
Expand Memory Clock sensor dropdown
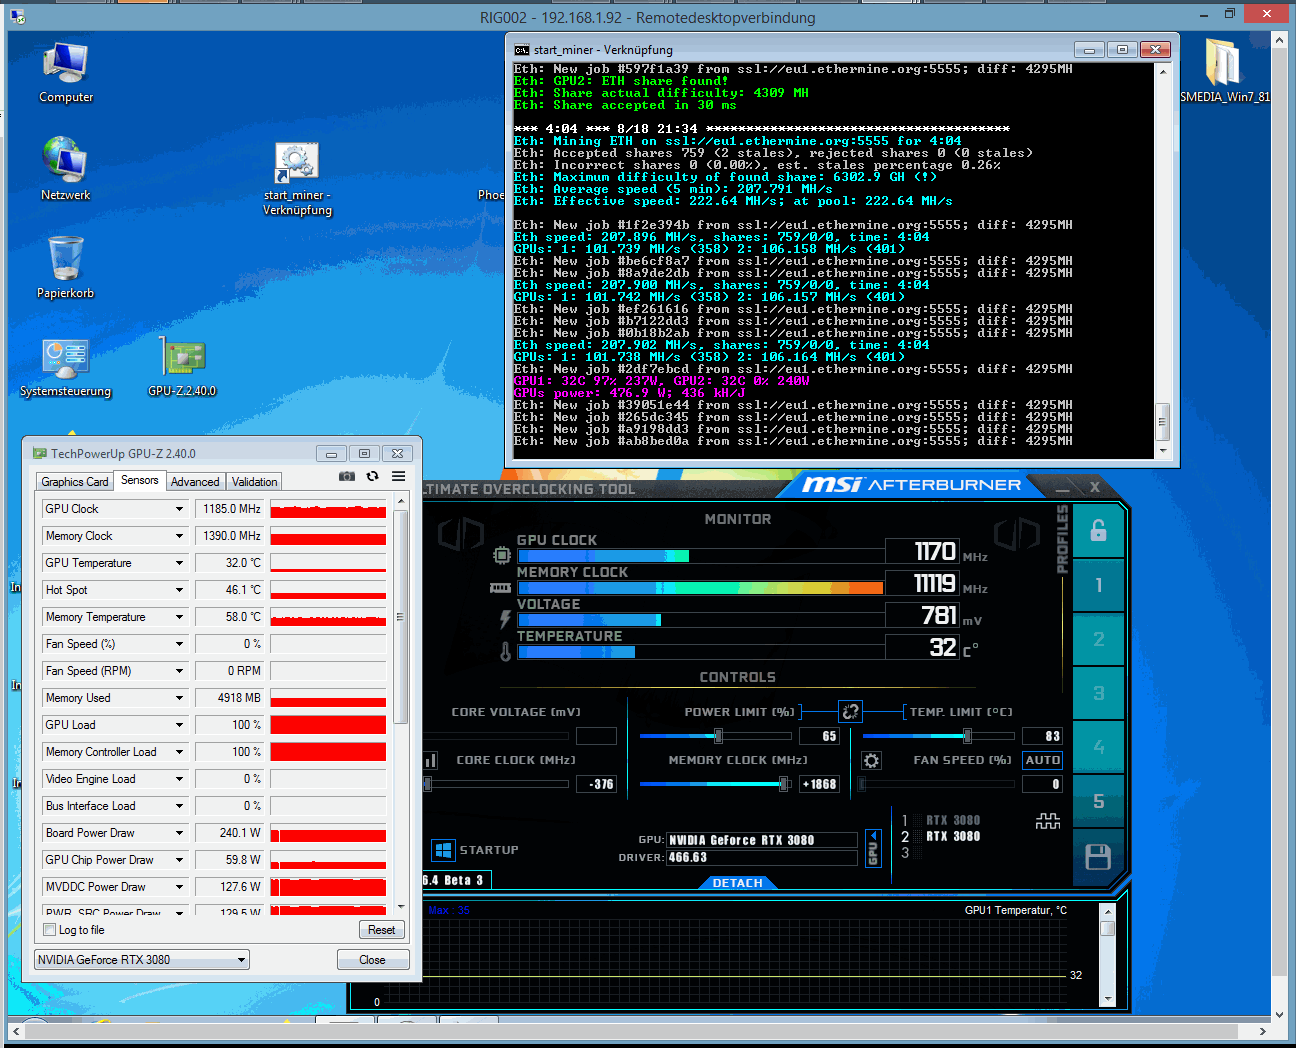(180, 536)
